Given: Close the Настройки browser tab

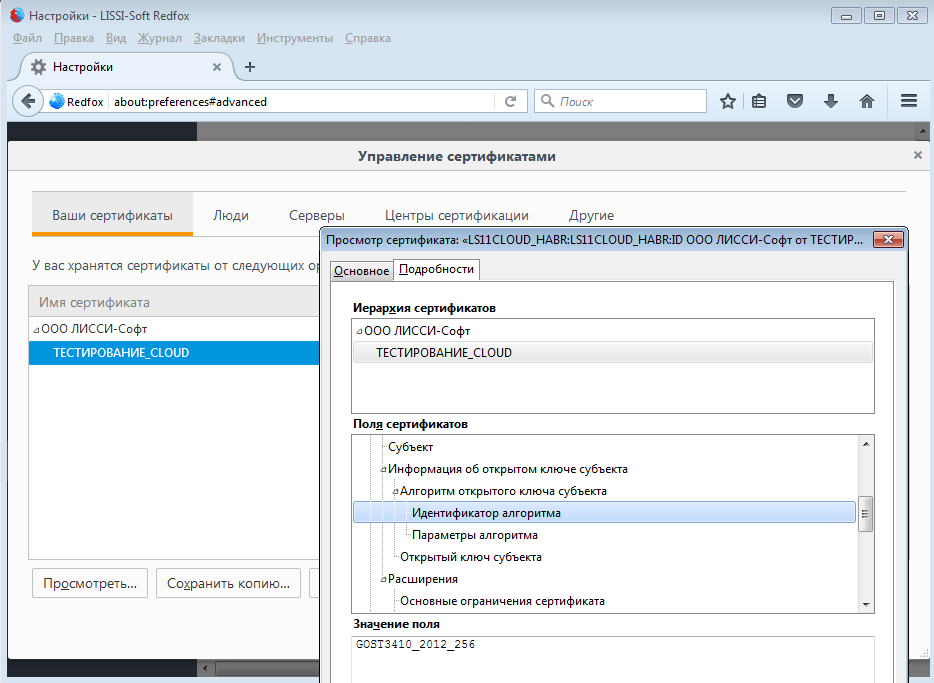Looking at the screenshot, I should pyautogui.click(x=217, y=67).
